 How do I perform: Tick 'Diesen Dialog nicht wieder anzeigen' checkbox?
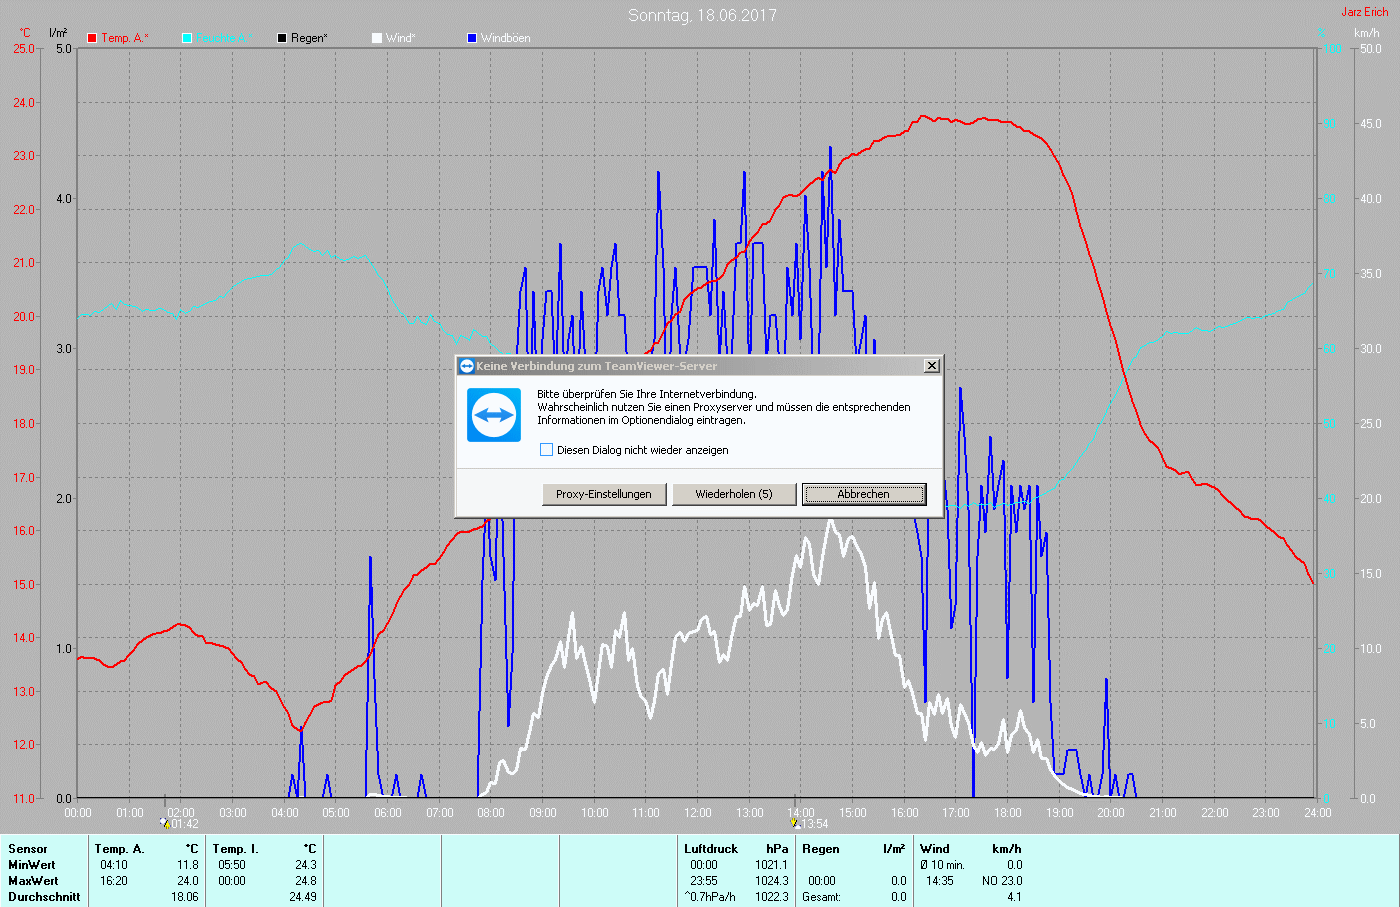coord(546,450)
